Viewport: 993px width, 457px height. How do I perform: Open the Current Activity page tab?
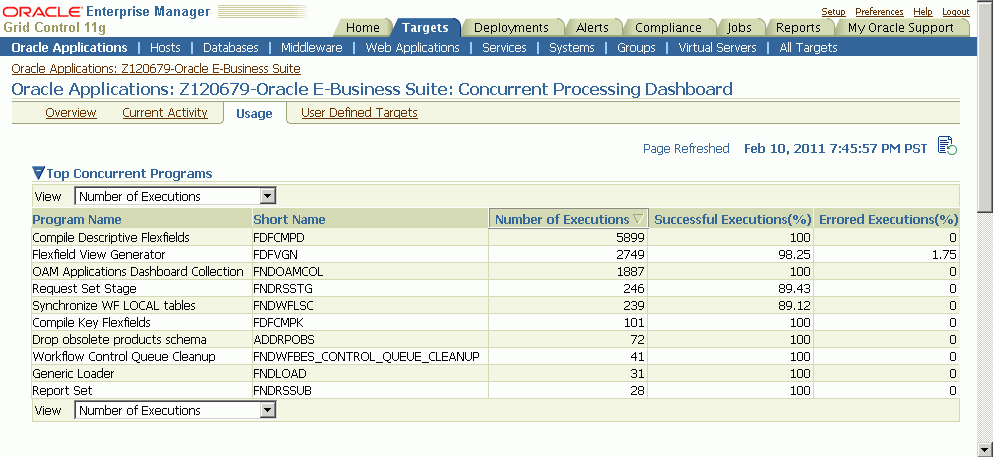[165, 113]
